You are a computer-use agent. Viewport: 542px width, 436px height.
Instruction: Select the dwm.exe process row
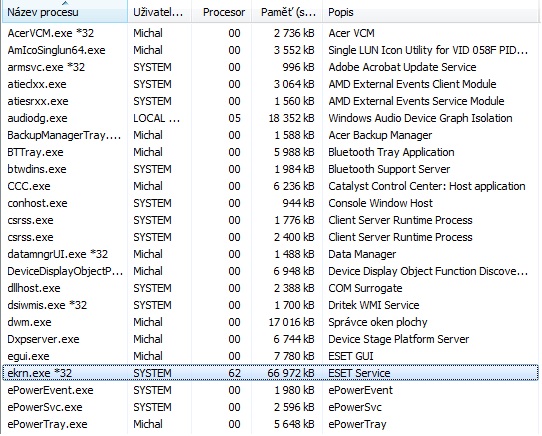click(271, 322)
